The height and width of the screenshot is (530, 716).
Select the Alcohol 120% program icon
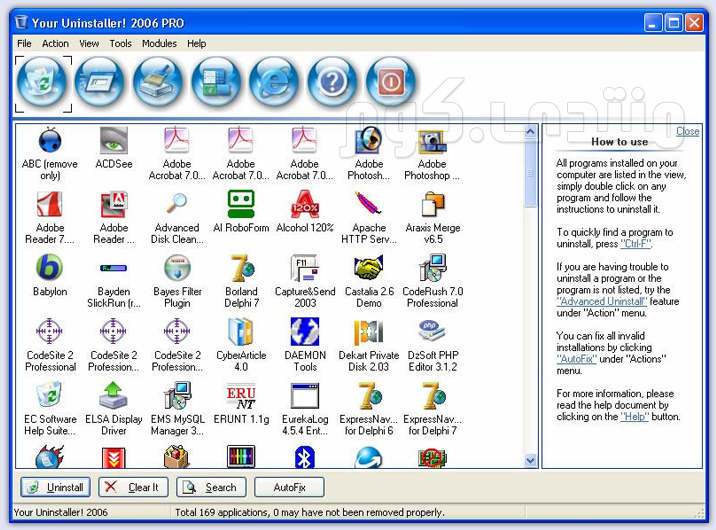305,206
